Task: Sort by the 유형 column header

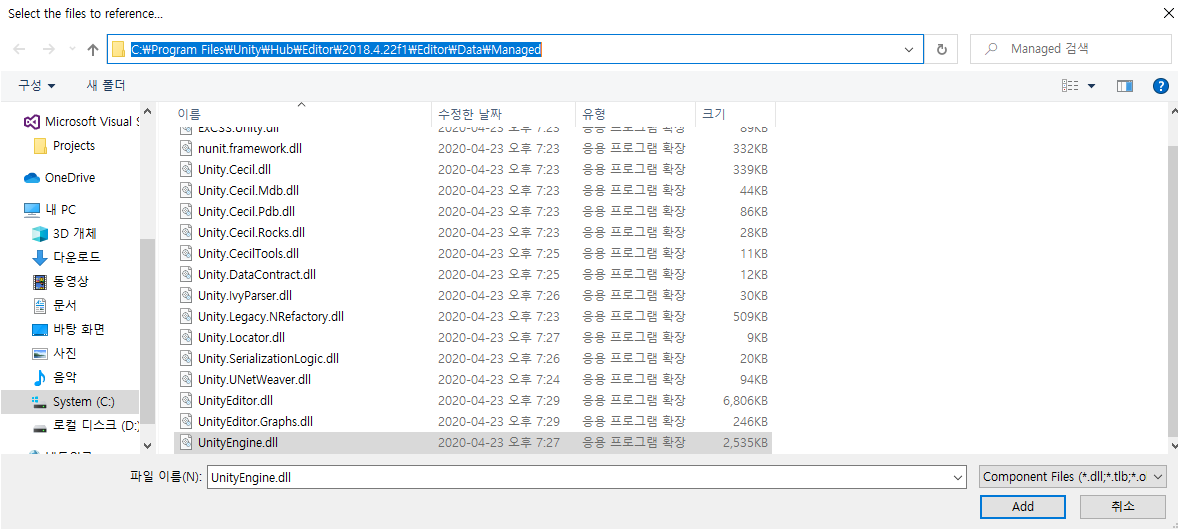Action: tap(636, 114)
